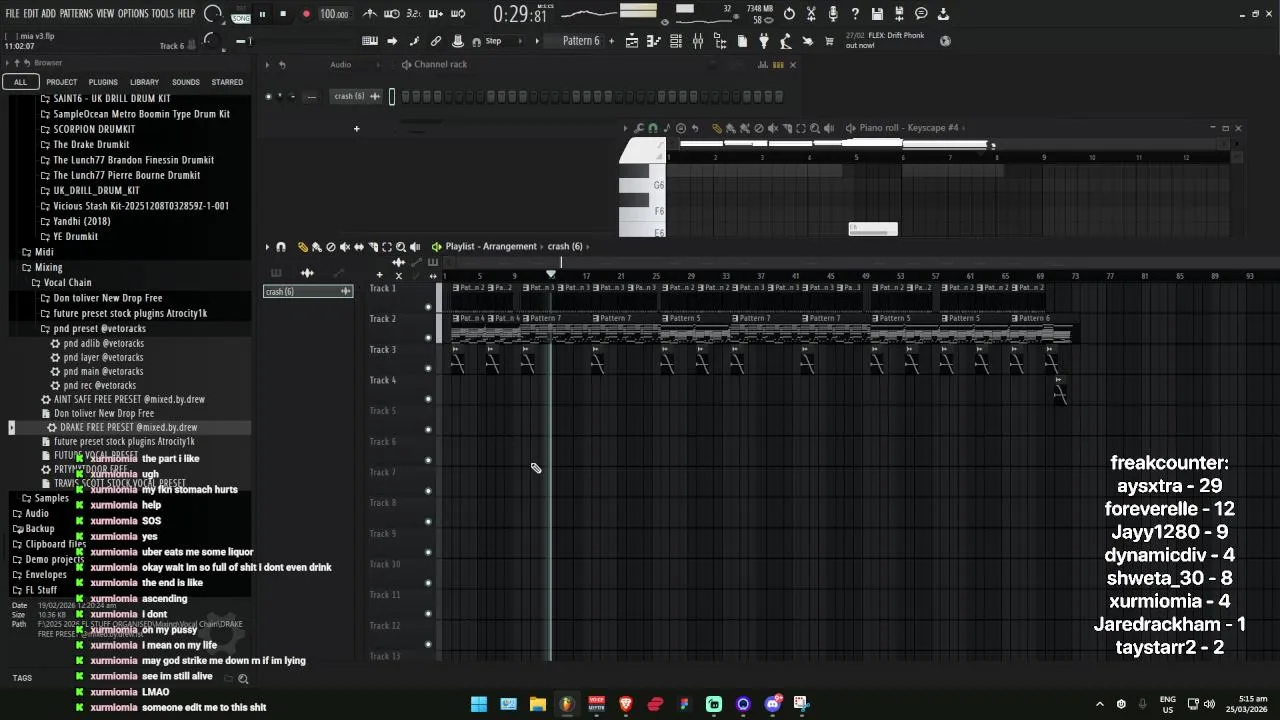Open the OPTIONS menu
Screen dimensions: 1280x720
click(133, 14)
